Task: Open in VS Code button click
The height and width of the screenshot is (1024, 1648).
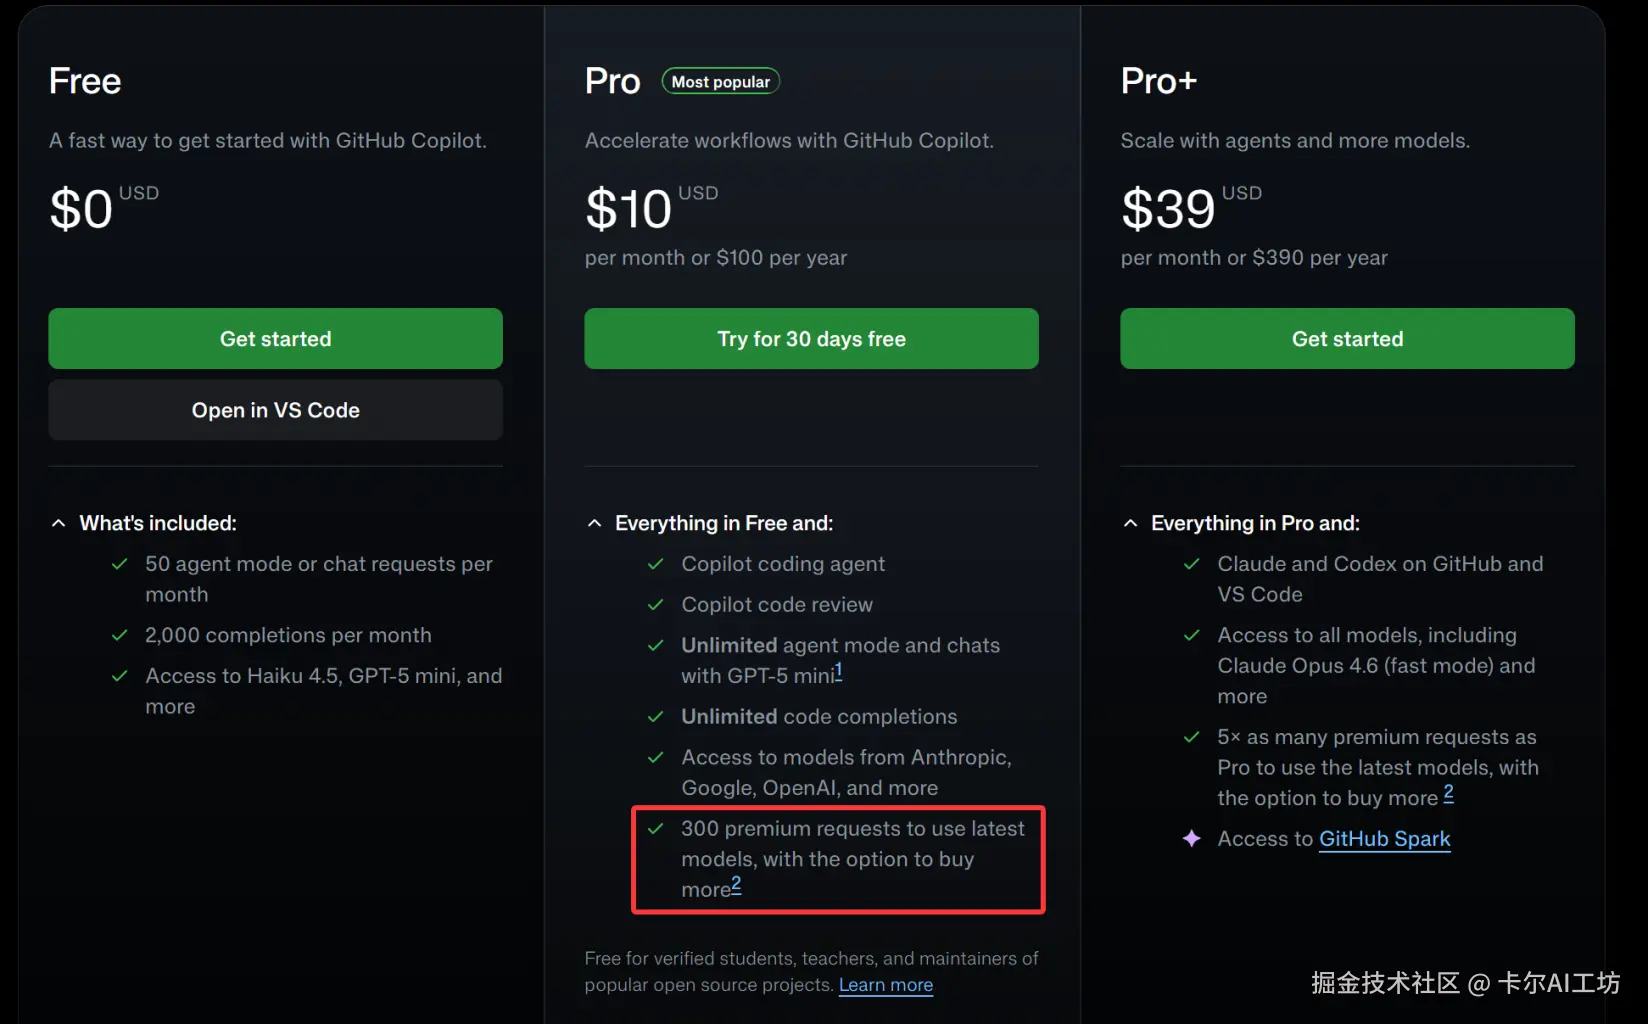Action: (x=275, y=410)
